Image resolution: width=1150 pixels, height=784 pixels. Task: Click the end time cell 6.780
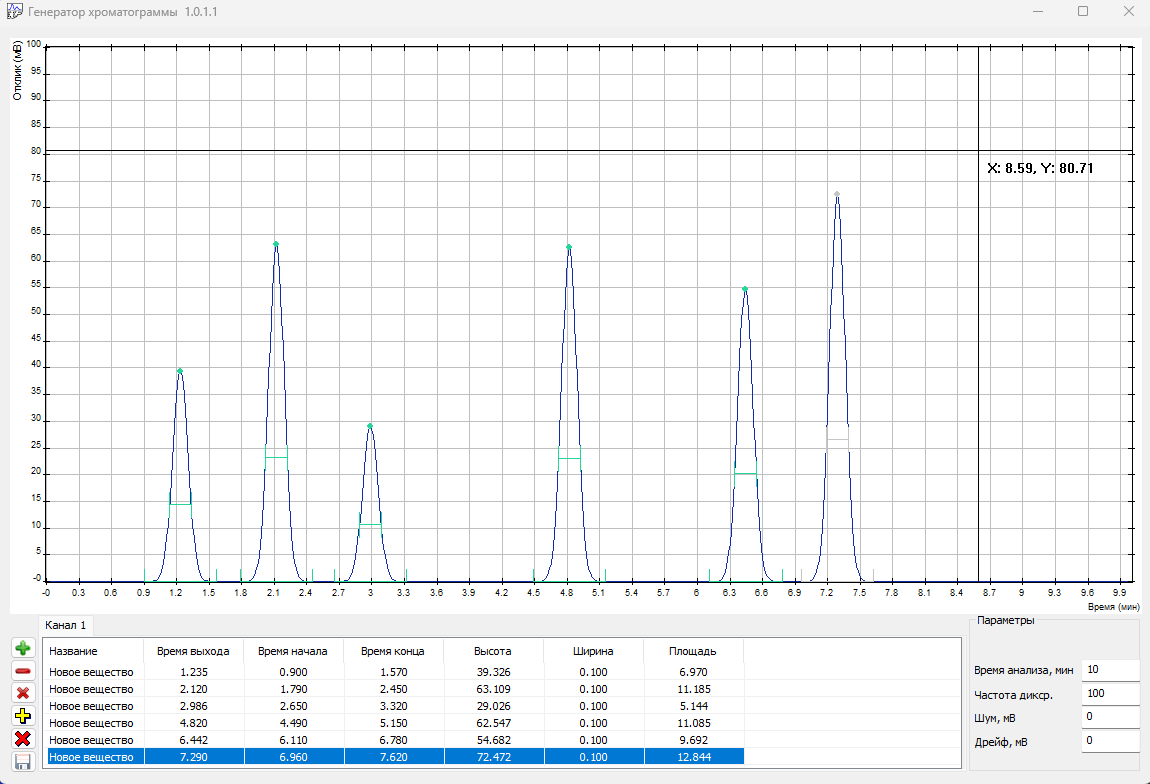click(x=393, y=740)
